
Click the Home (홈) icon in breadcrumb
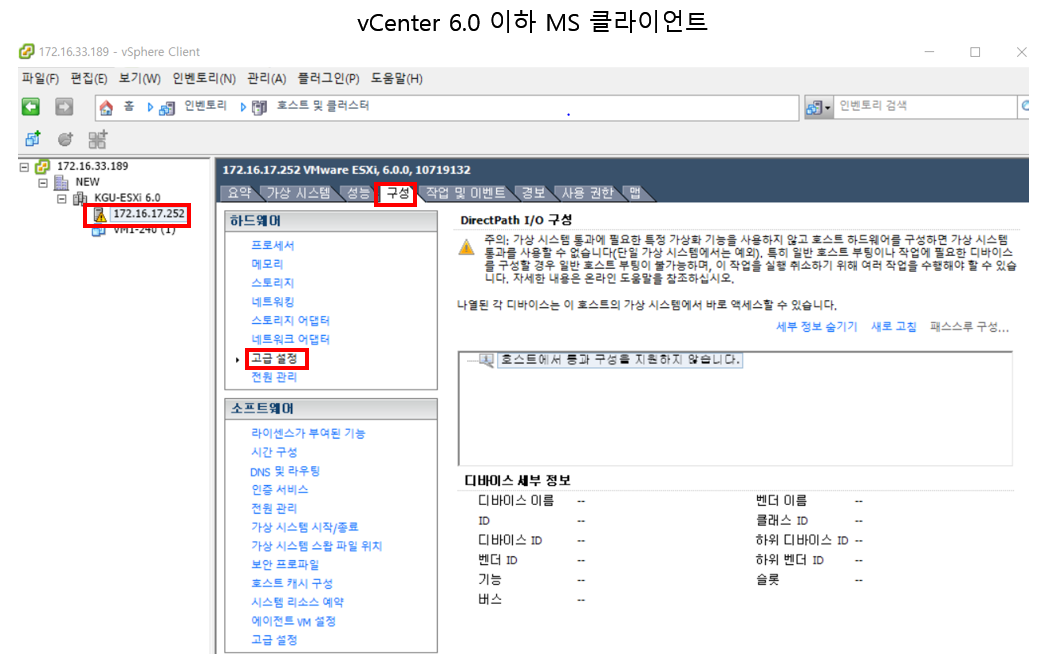(106, 107)
